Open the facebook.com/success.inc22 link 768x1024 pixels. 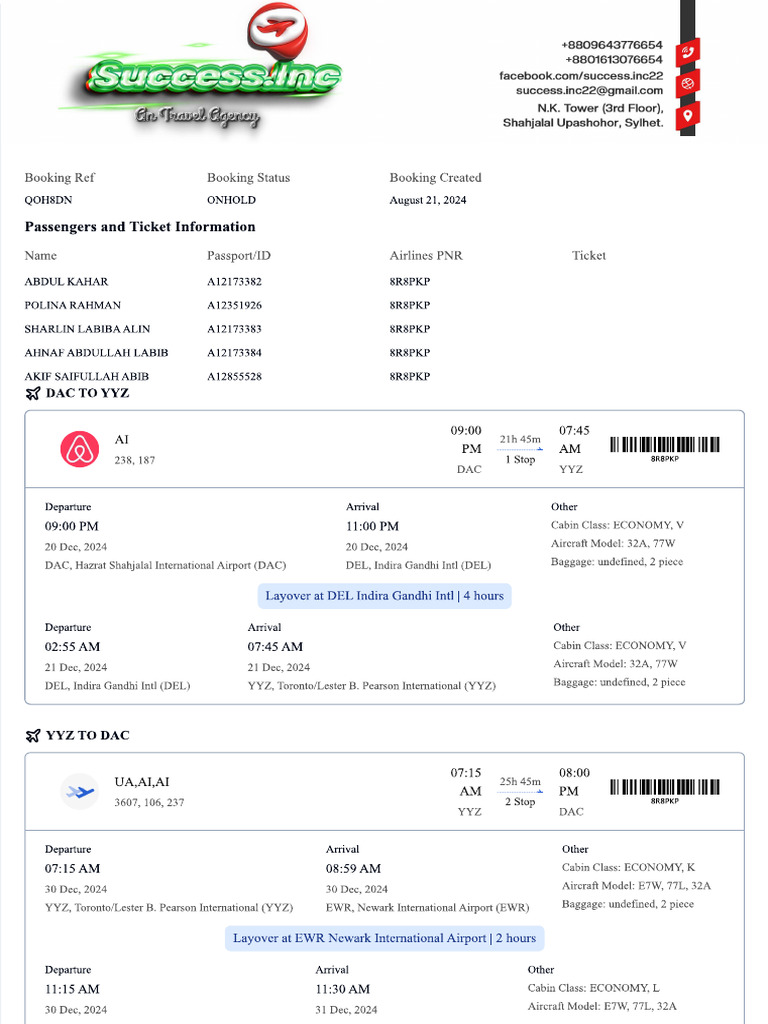click(581, 76)
